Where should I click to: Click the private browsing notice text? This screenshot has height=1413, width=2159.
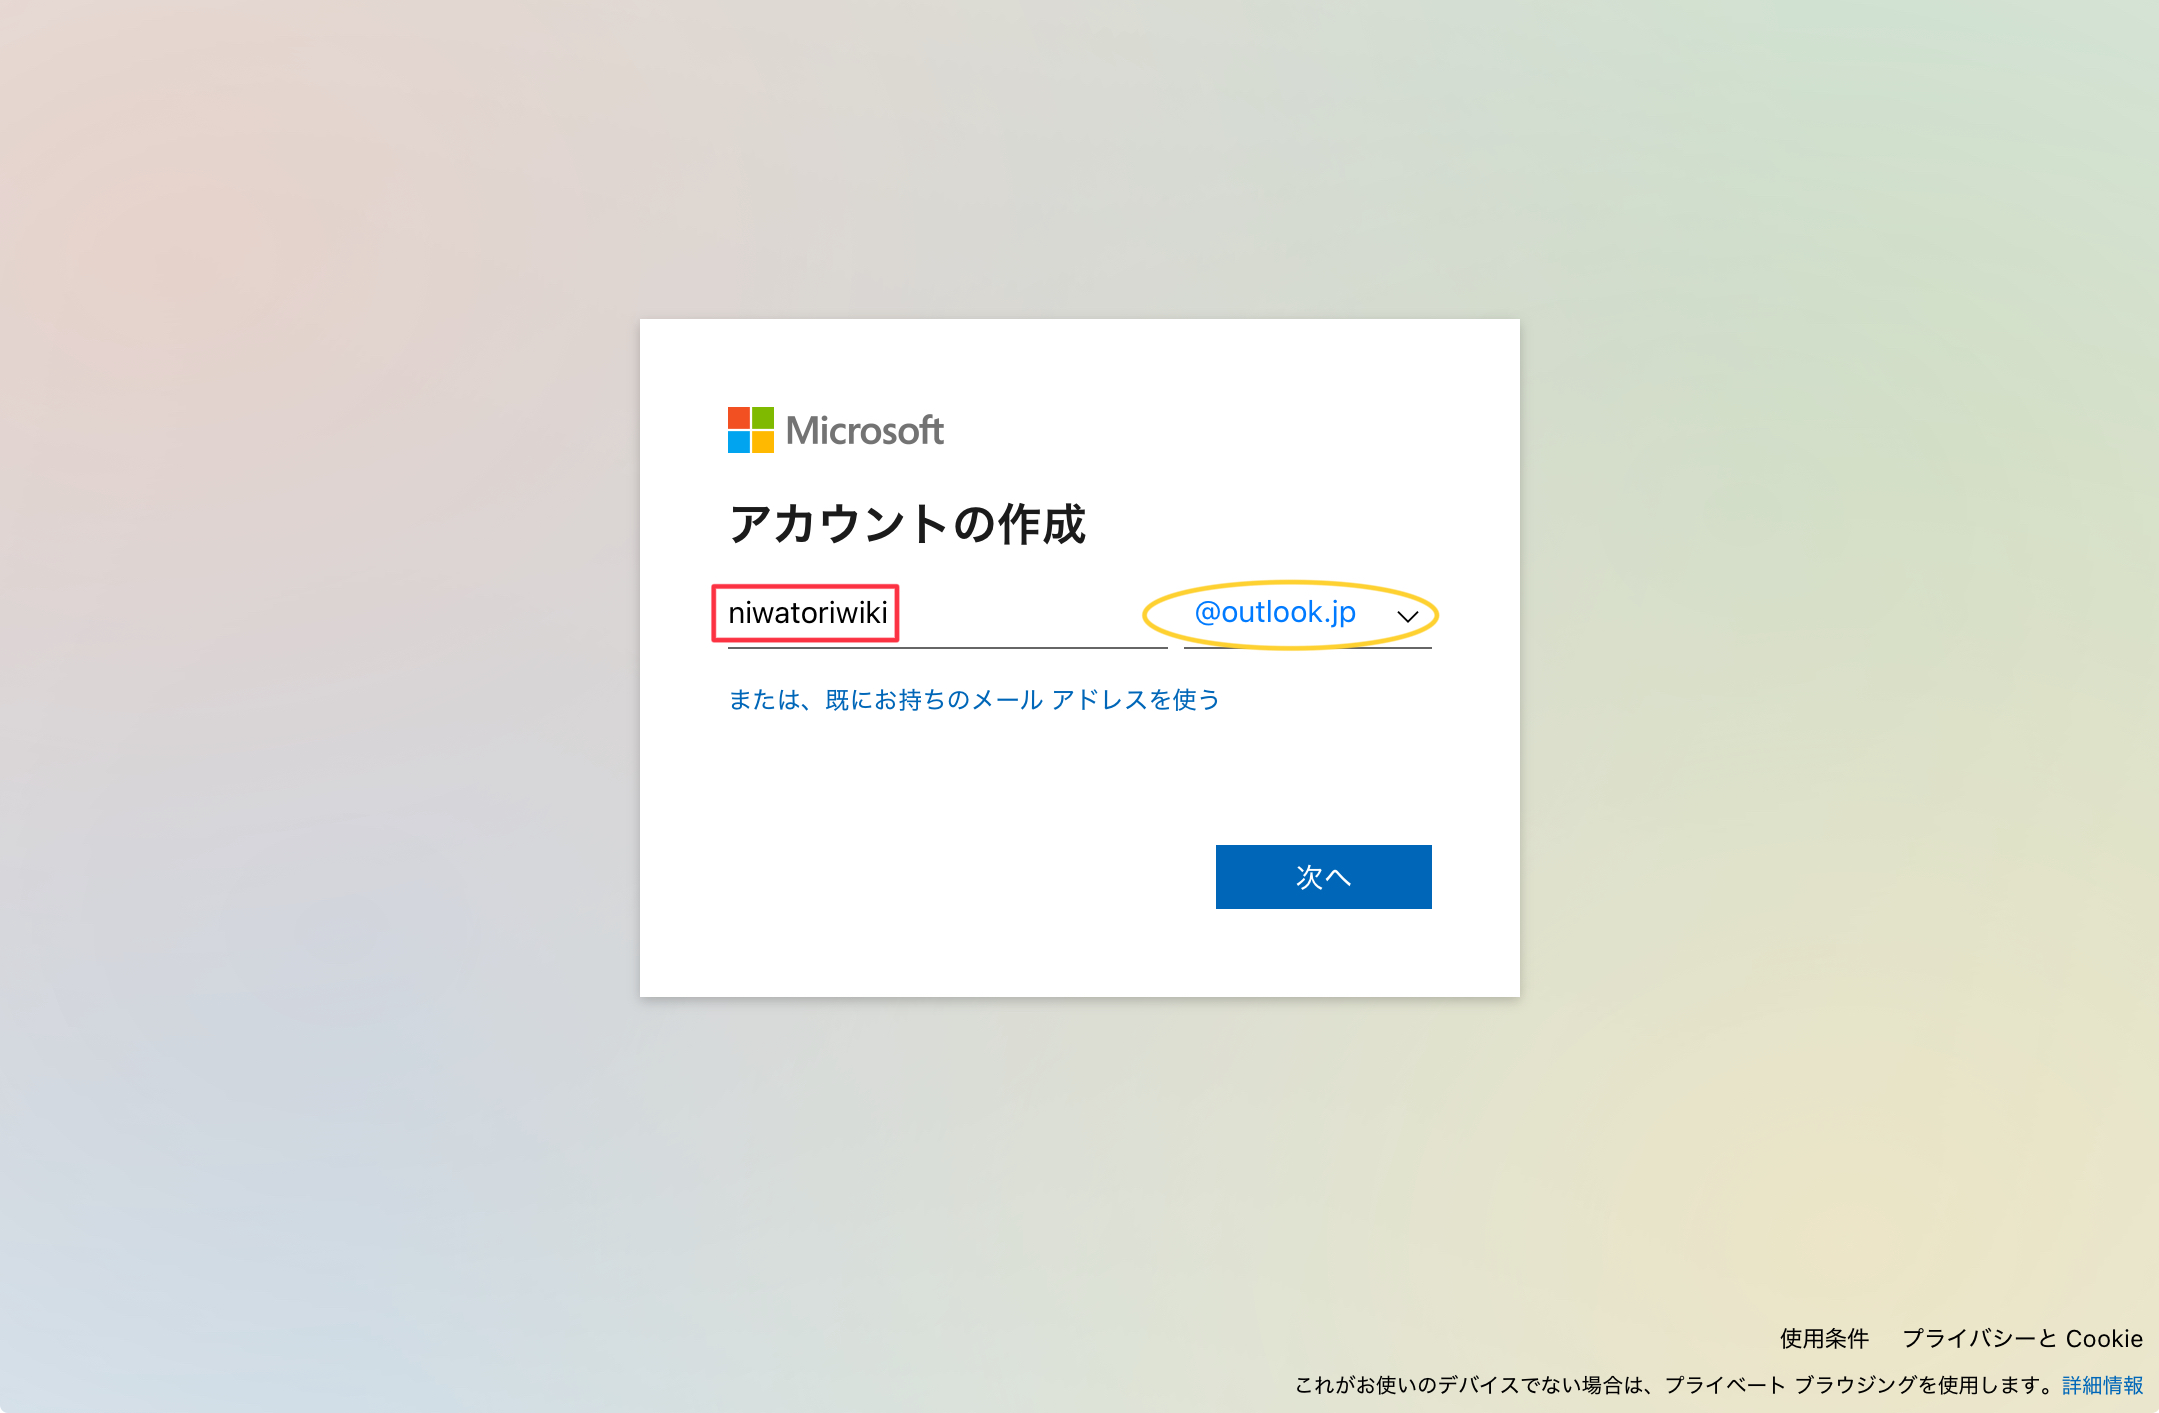pos(1675,1385)
